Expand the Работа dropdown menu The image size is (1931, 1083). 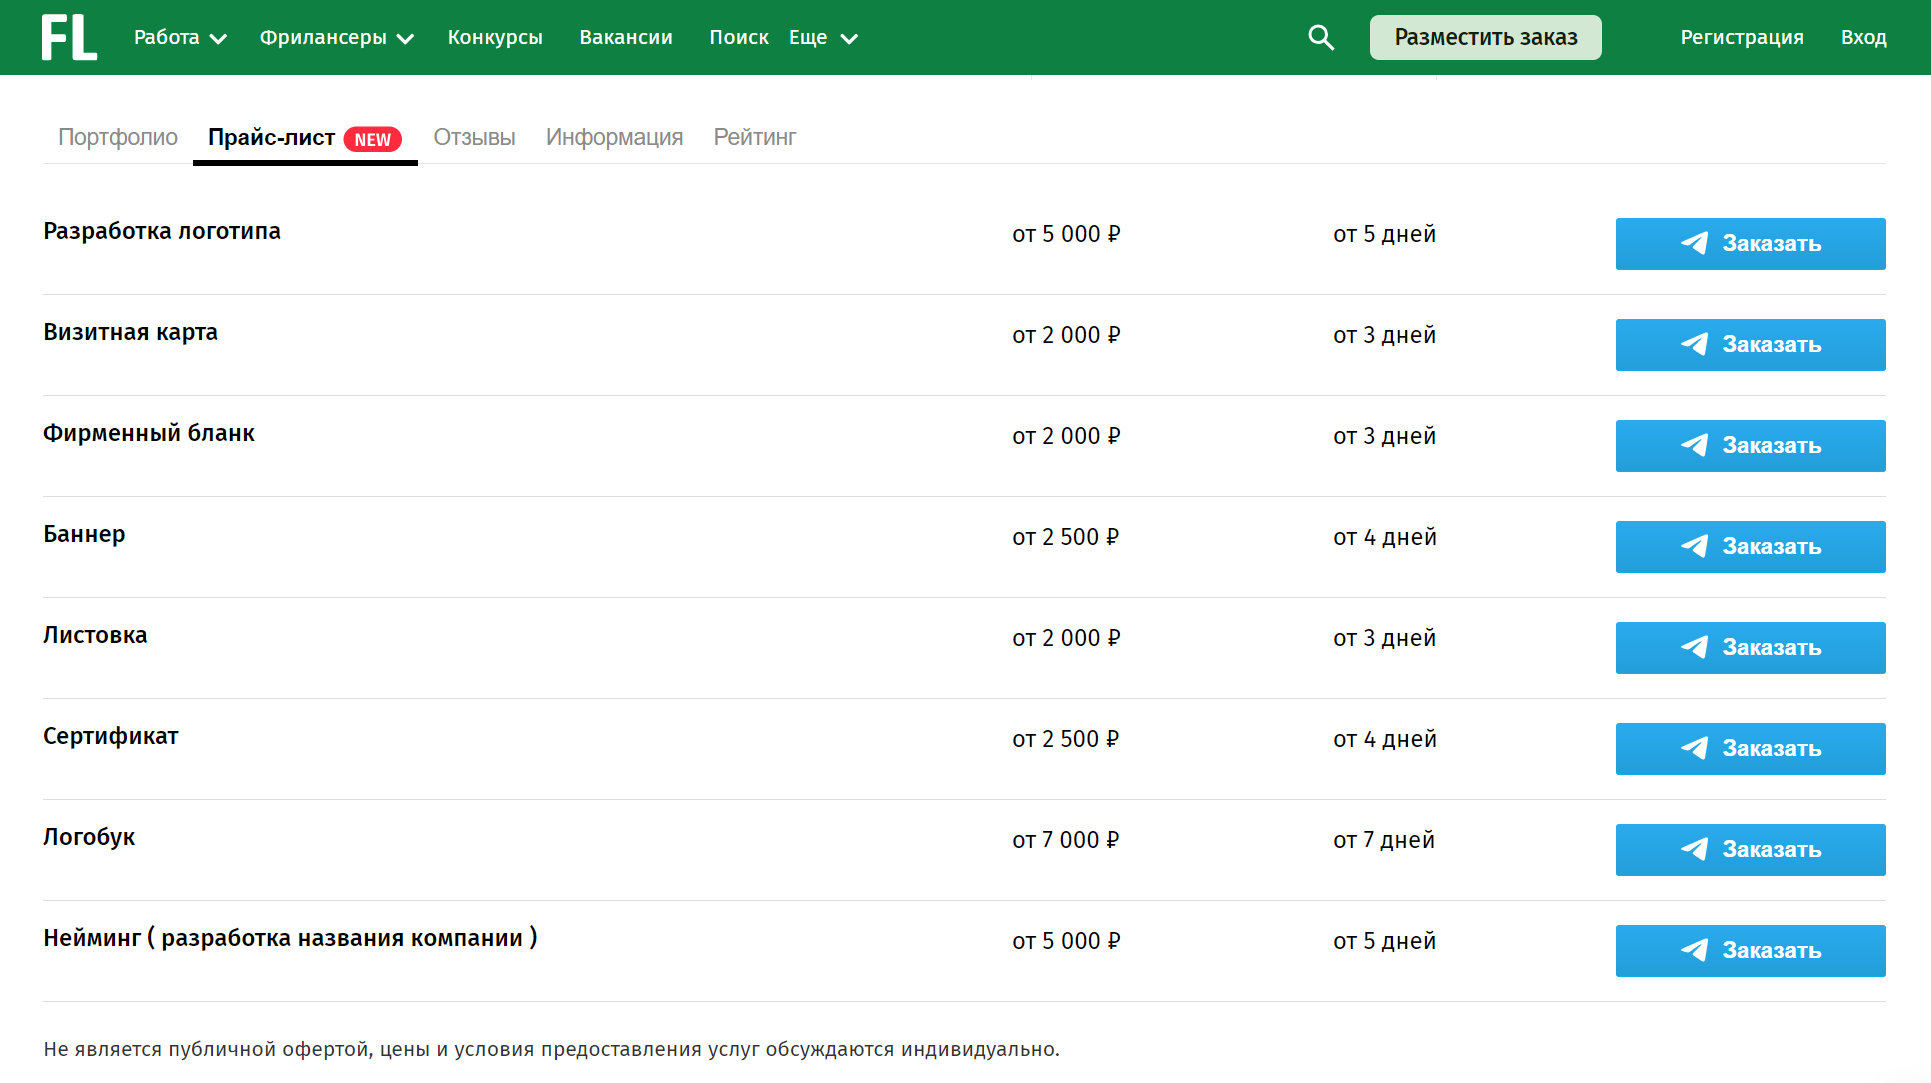pos(180,37)
